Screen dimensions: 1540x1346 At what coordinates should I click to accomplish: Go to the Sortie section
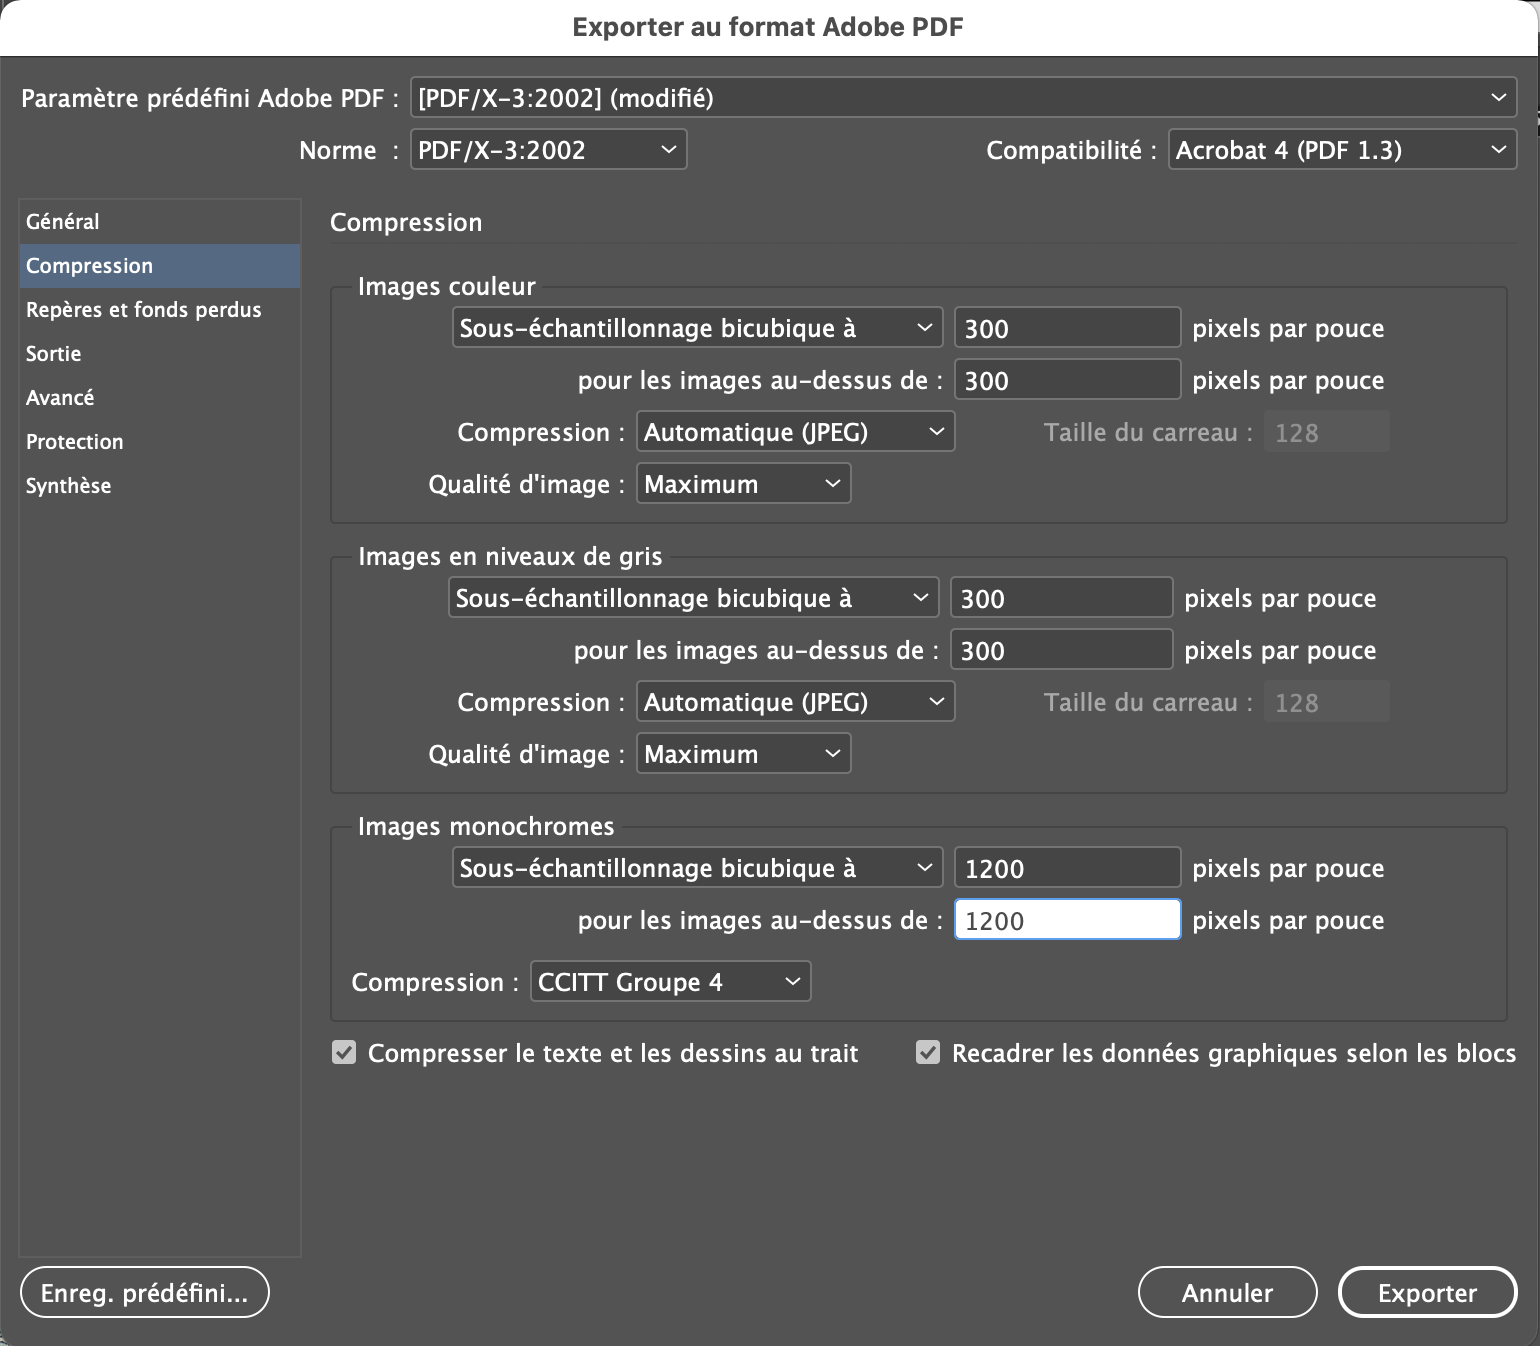(x=54, y=354)
